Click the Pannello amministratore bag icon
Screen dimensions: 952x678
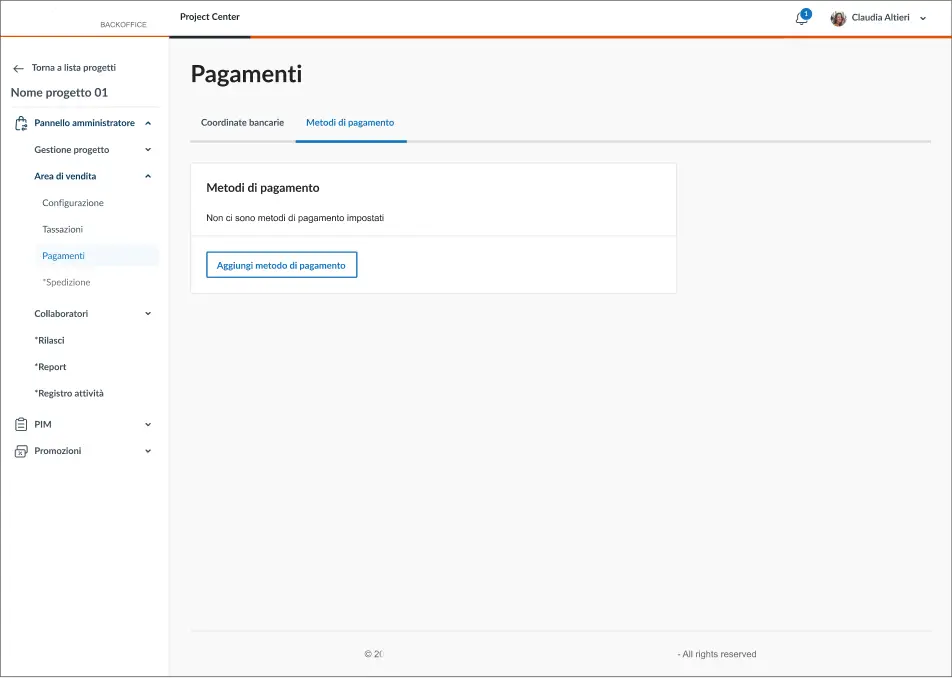click(x=21, y=123)
